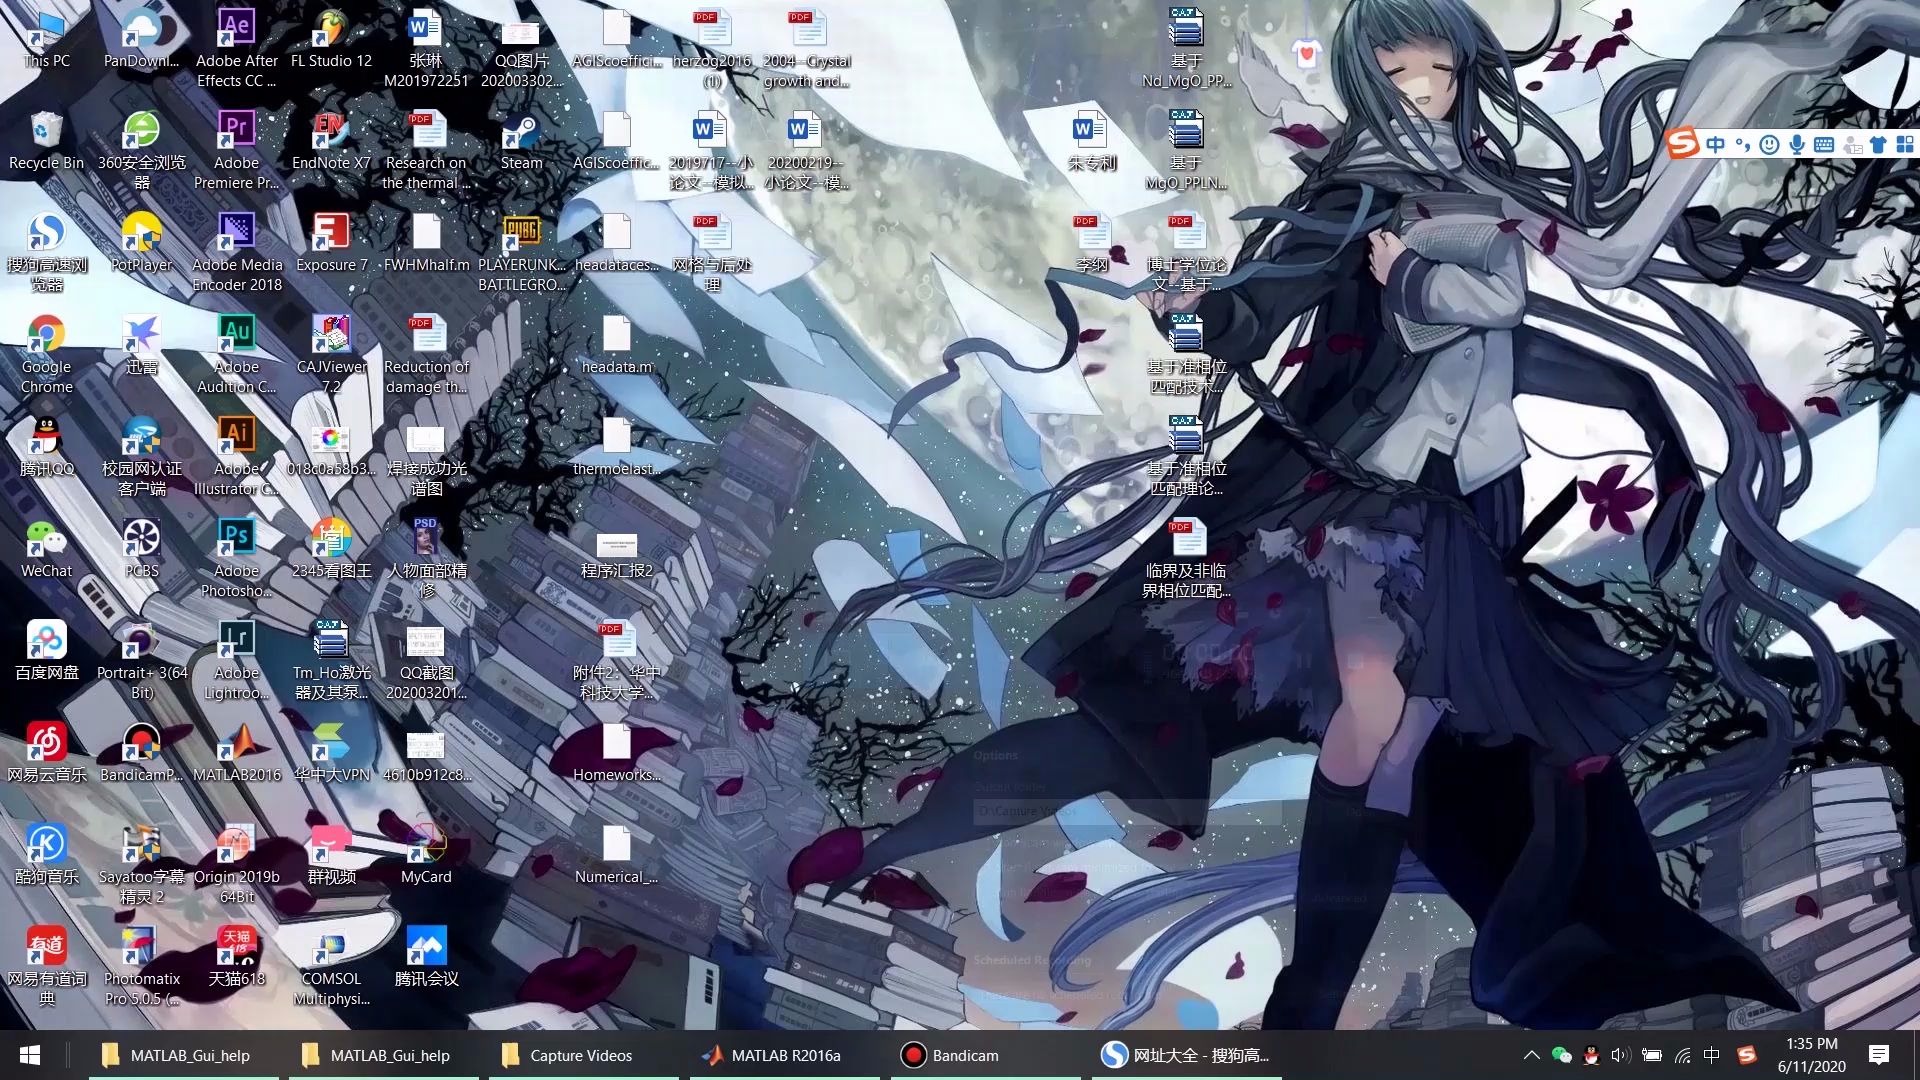Open Research on the thermal PDF
This screenshot has width=1920, height=1080.
[426, 150]
